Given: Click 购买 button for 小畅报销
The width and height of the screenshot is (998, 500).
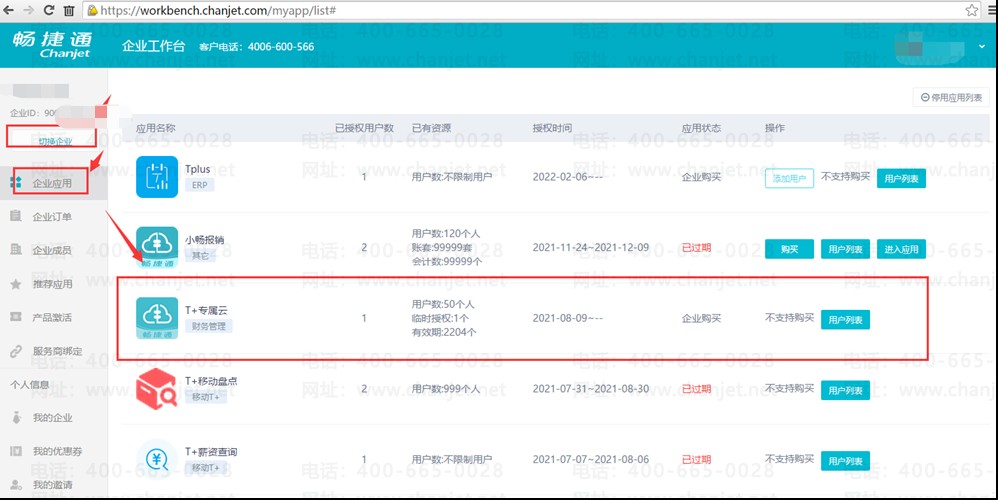Looking at the screenshot, I should [x=789, y=249].
